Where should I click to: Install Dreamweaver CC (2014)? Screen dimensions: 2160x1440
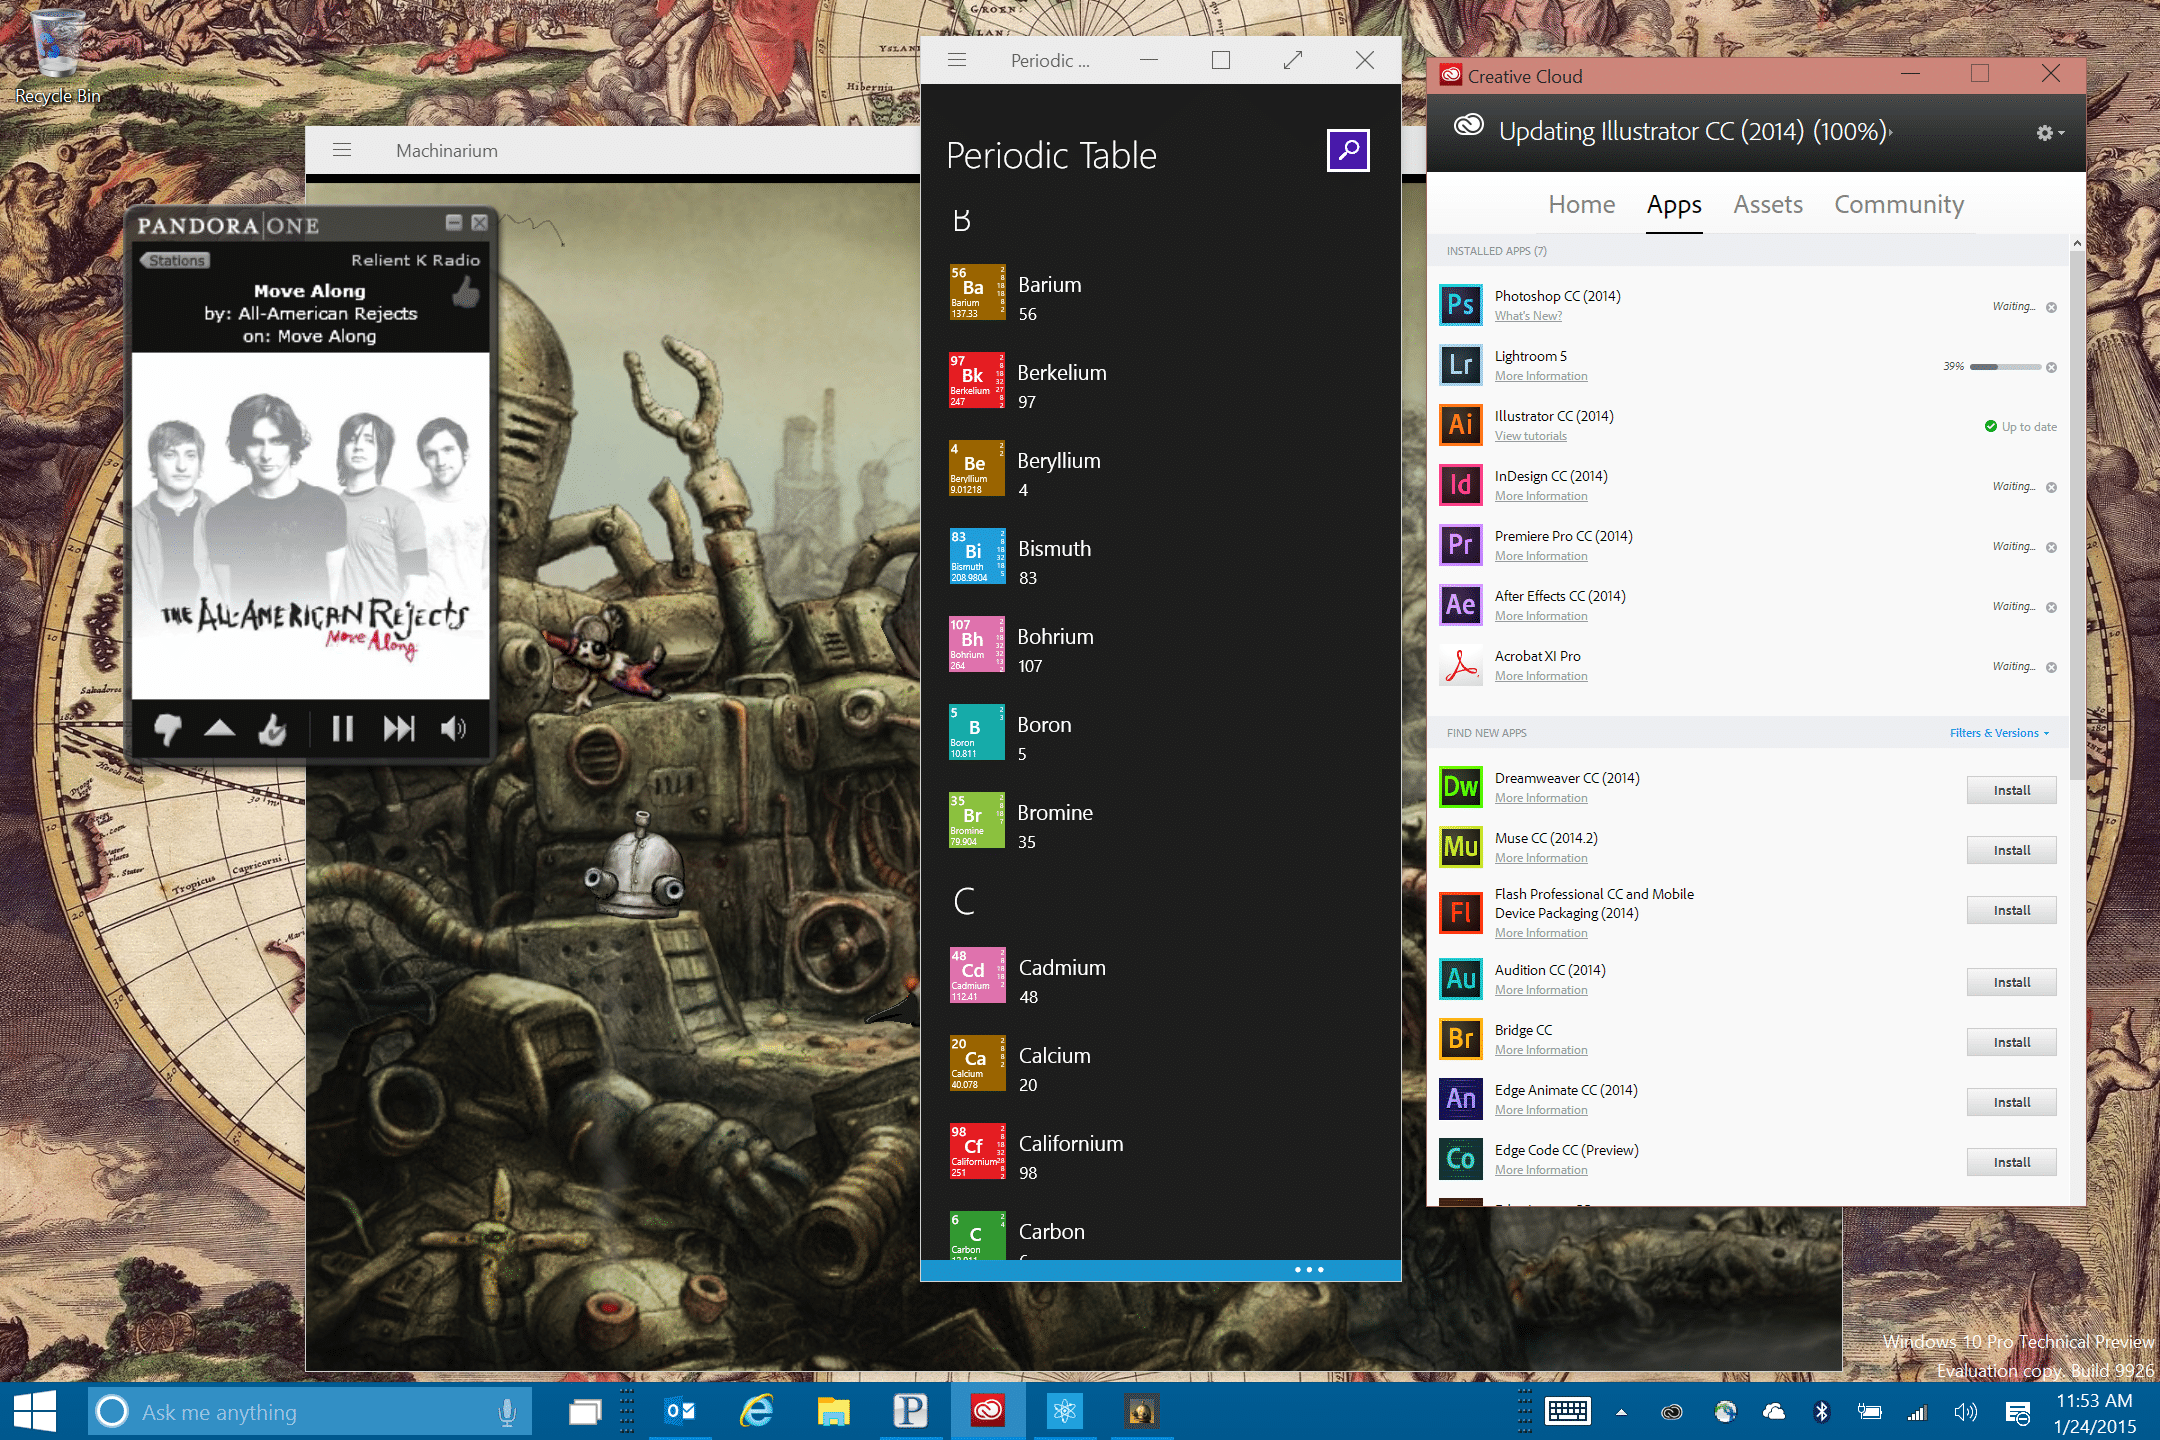pos(2011,790)
